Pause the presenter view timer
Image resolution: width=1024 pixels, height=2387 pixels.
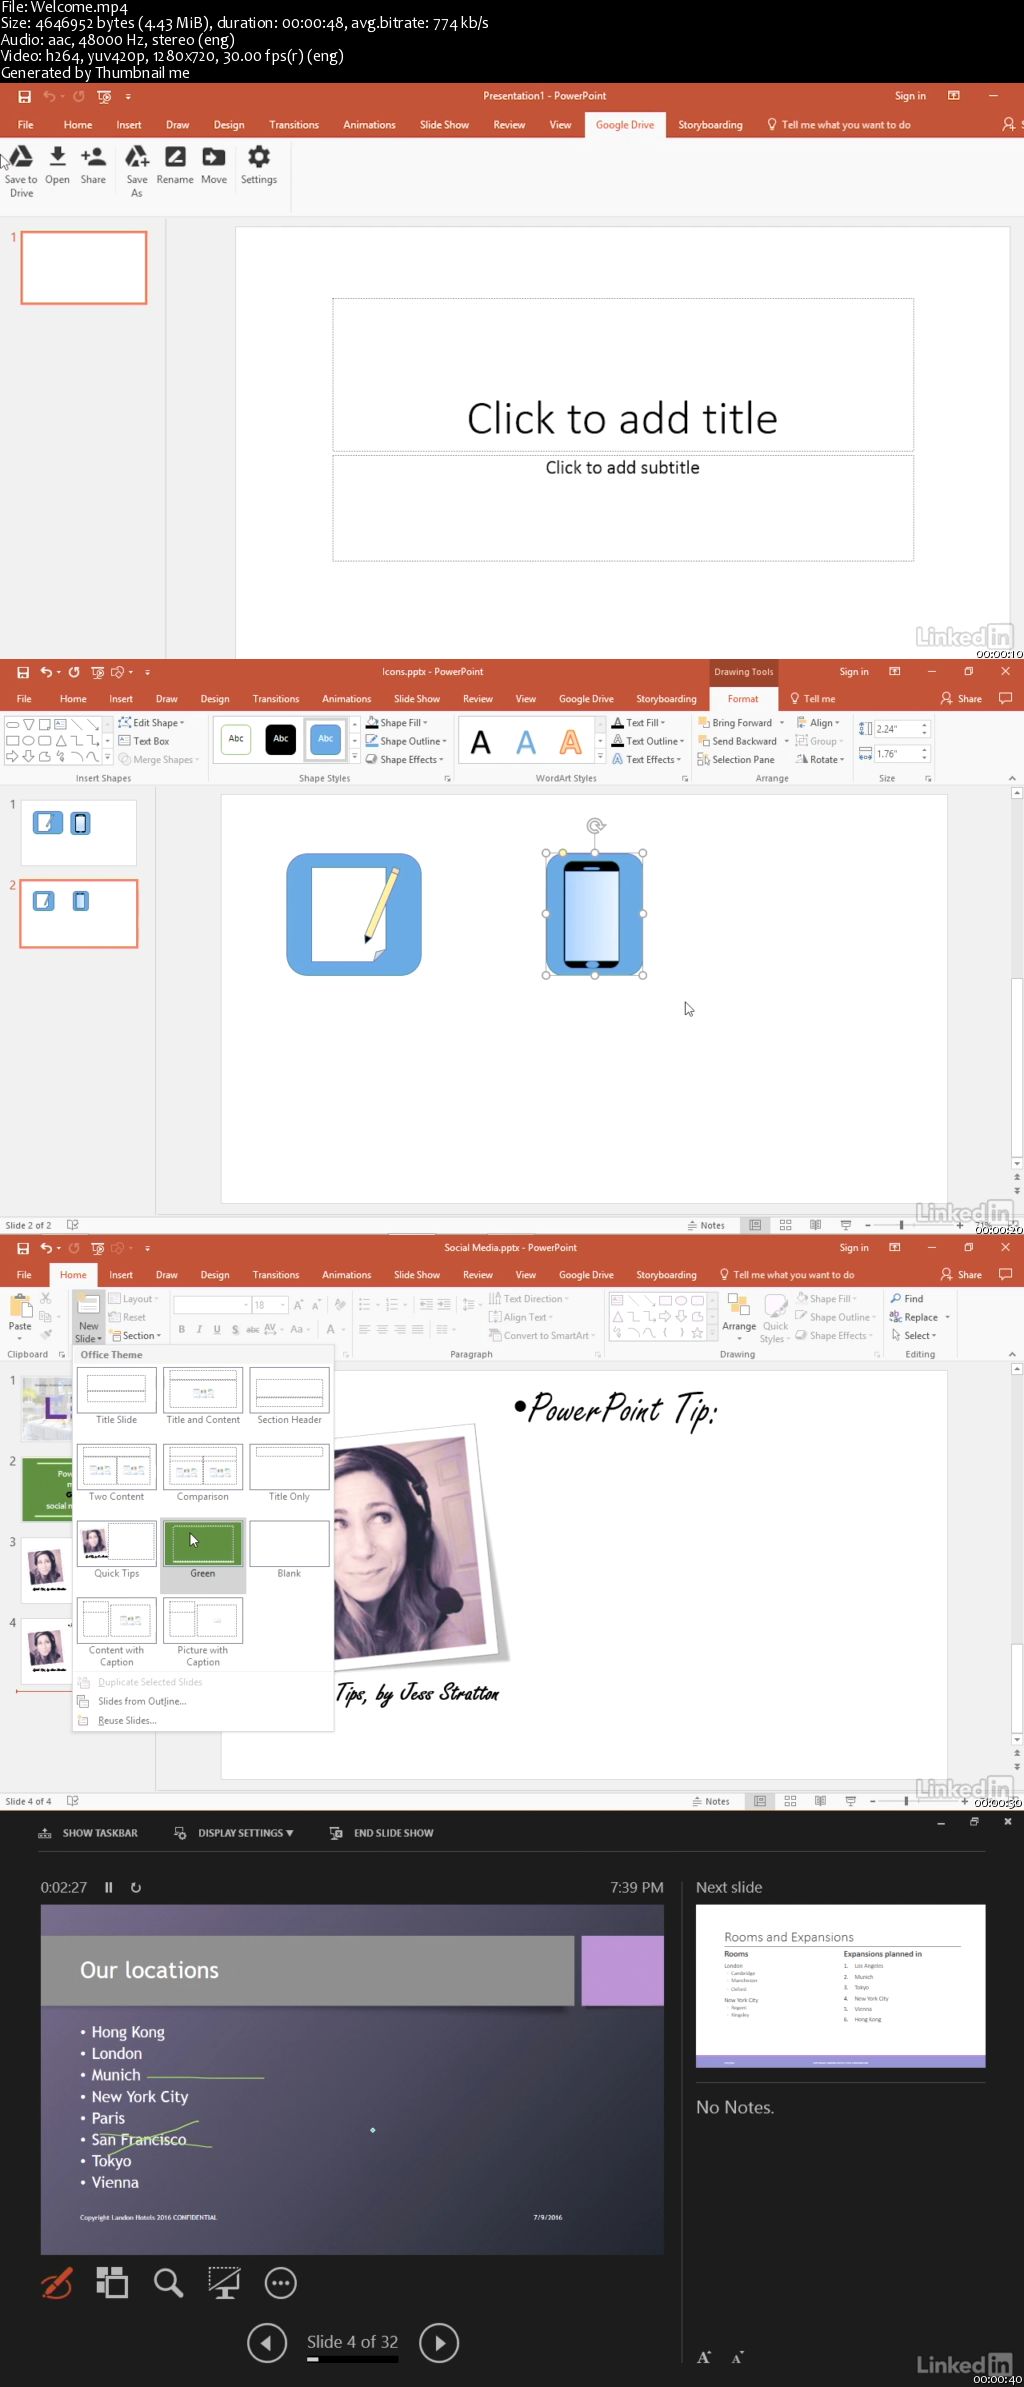(108, 1888)
